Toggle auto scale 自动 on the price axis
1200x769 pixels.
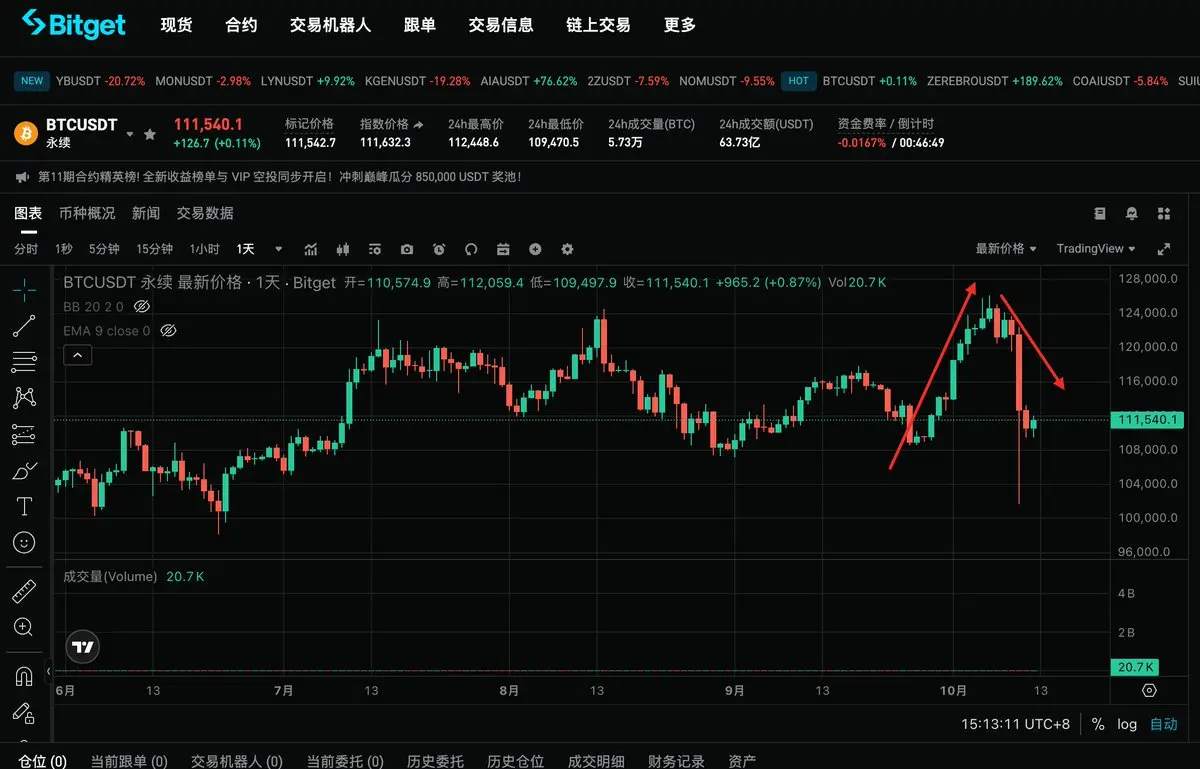click(x=1164, y=724)
